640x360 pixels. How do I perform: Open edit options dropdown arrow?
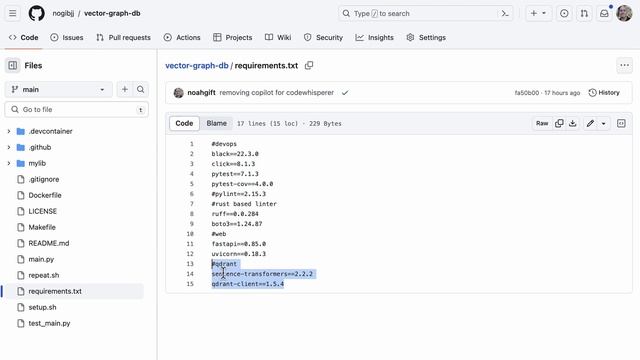(x=603, y=123)
